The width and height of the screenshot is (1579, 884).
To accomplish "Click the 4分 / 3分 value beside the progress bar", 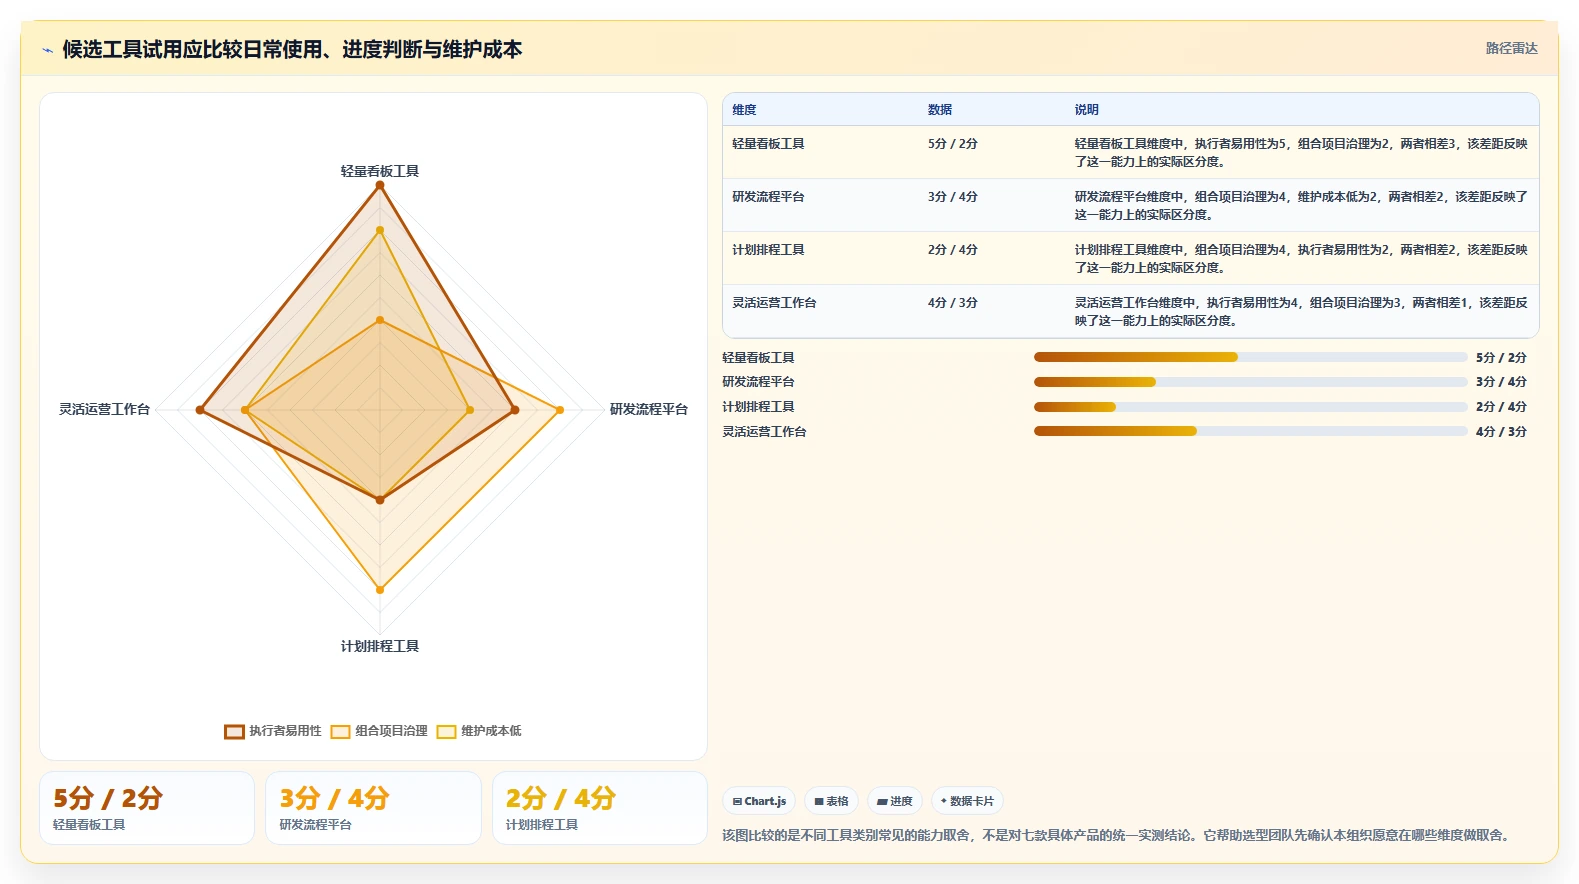I will (x=1501, y=432).
